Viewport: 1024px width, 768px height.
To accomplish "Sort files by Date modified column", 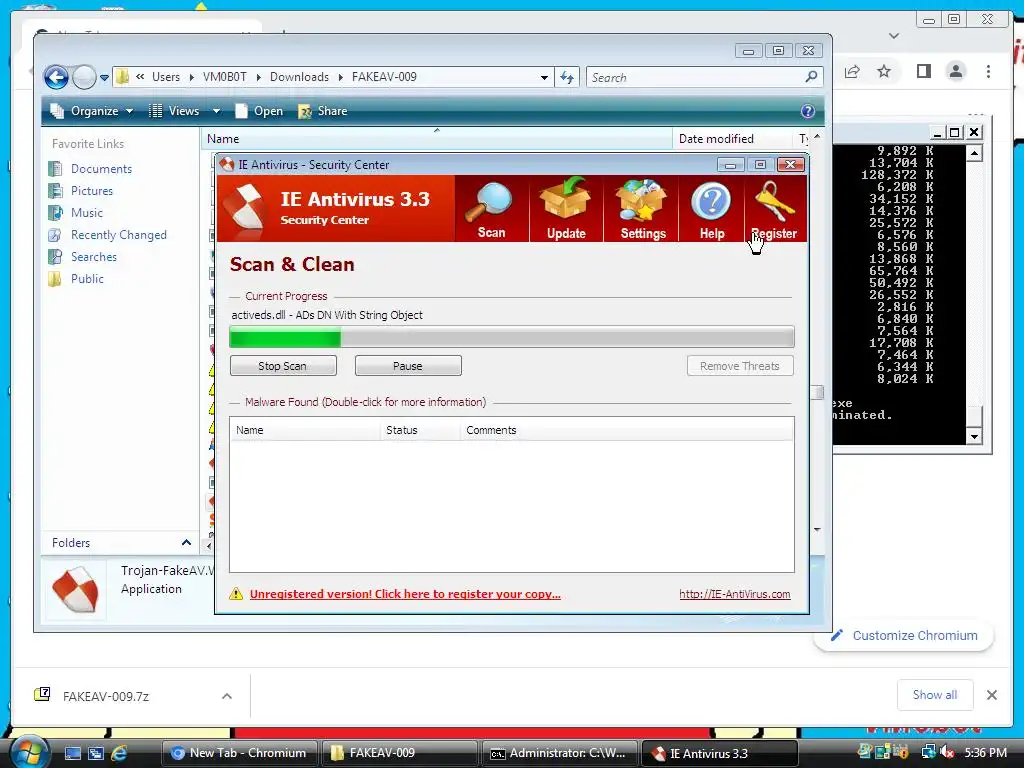I will [x=732, y=138].
